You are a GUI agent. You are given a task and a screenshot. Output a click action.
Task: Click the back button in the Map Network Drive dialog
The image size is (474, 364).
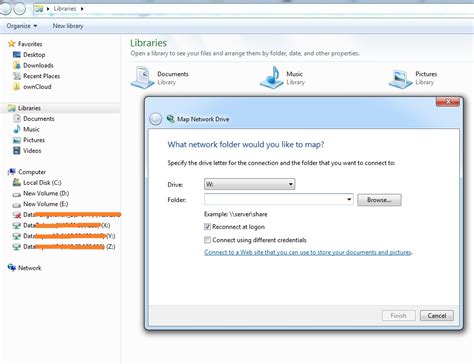[156, 119]
